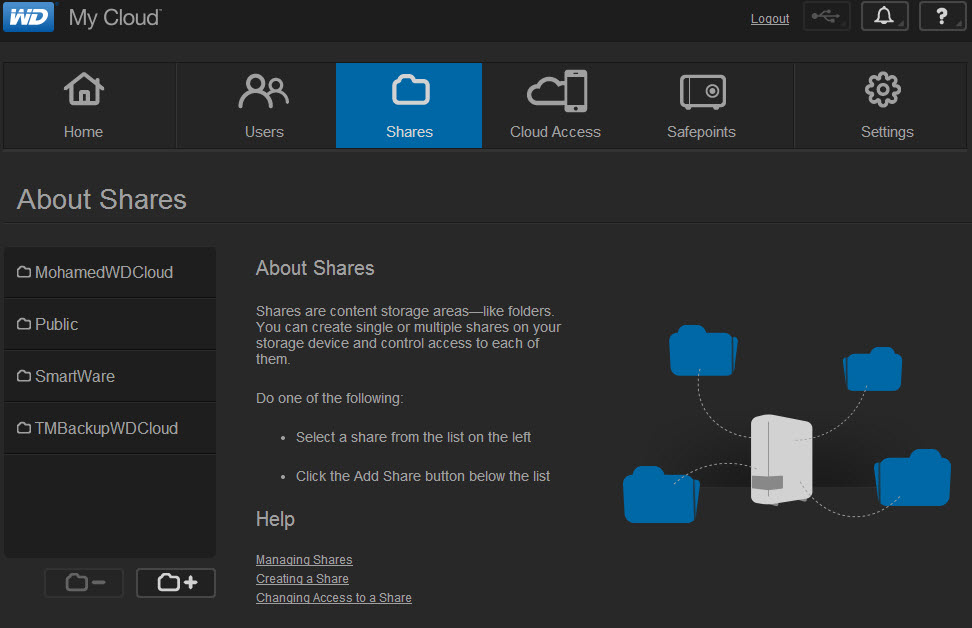Open the Creating a Share help link
972x628 pixels.
click(x=303, y=578)
